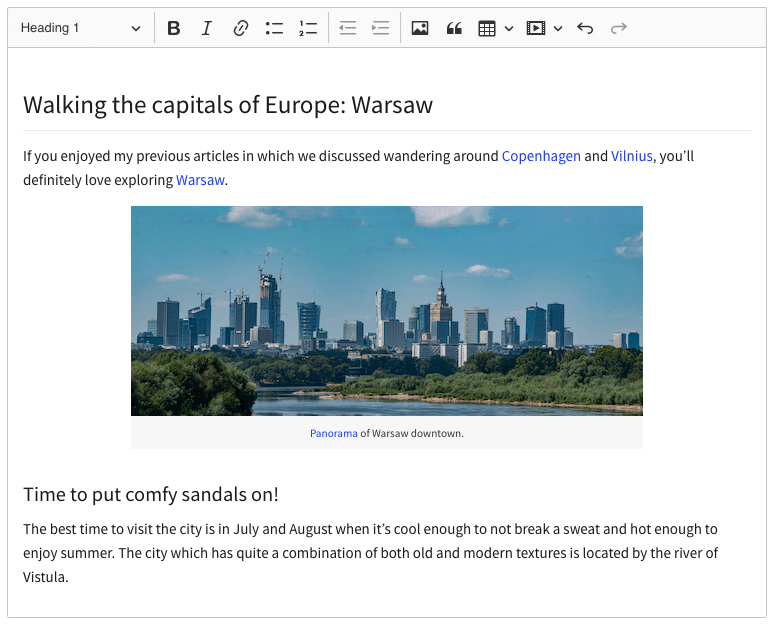This screenshot has width=775, height=626.
Task: Click the insert table icon
Action: click(x=487, y=28)
